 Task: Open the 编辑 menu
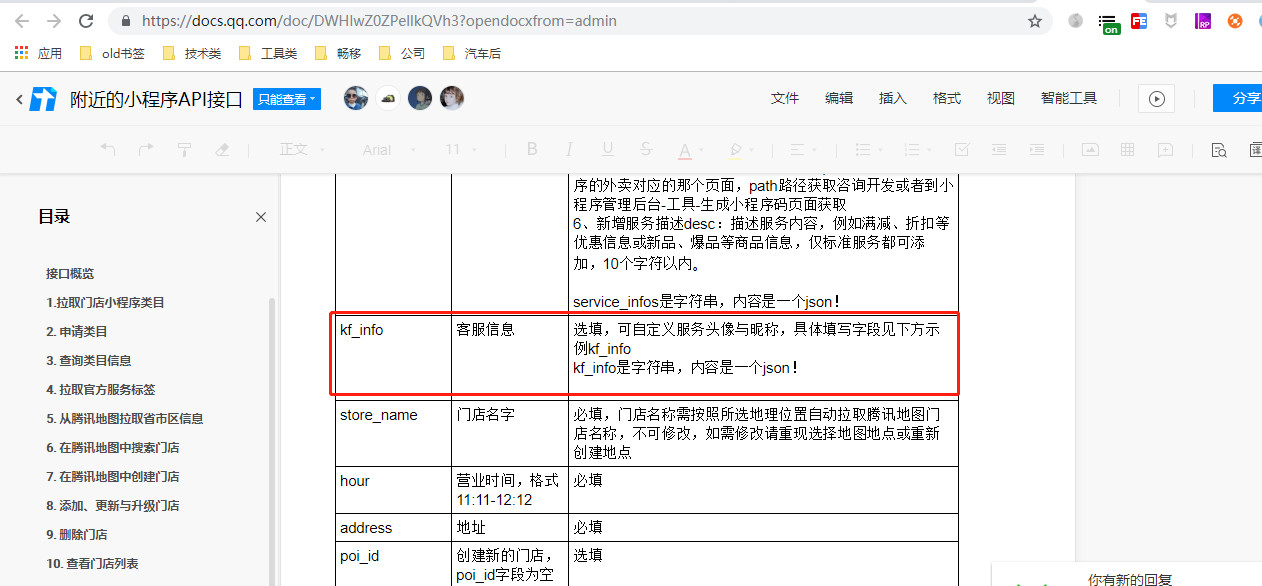click(839, 98)
